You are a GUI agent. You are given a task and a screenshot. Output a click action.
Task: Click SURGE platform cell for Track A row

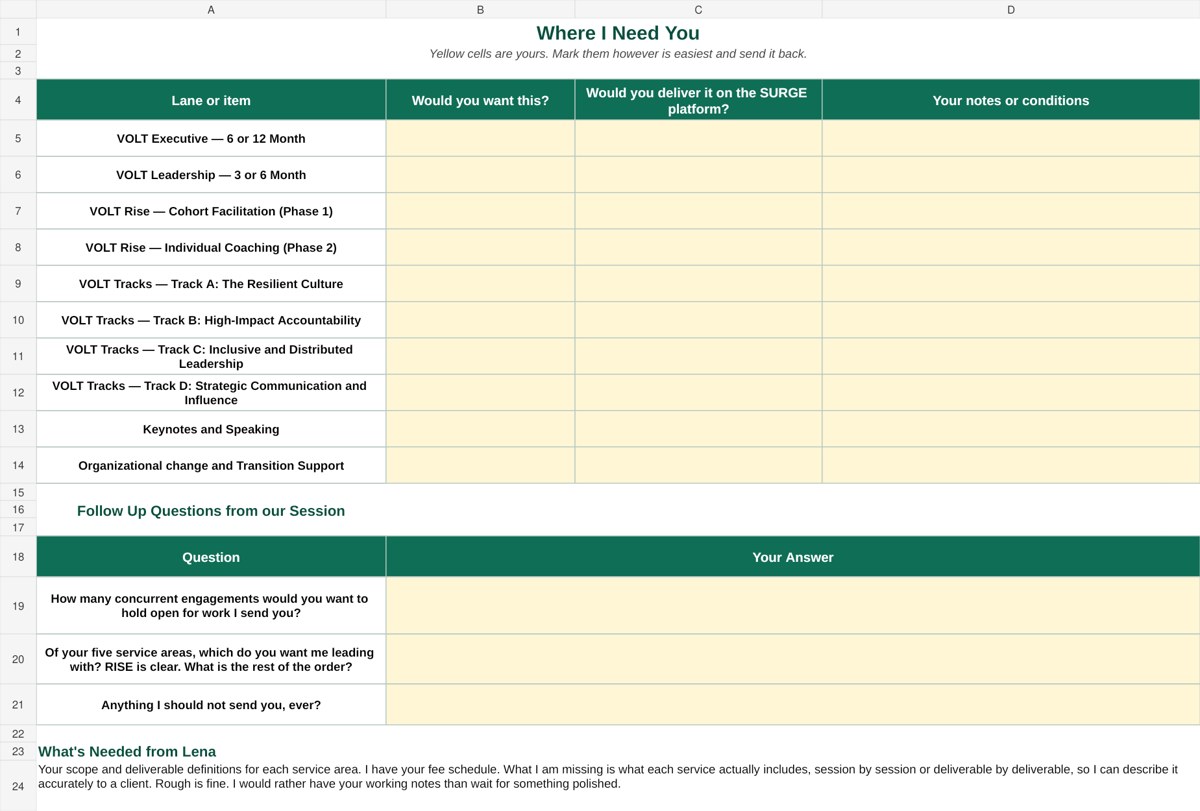click(698, 284)
